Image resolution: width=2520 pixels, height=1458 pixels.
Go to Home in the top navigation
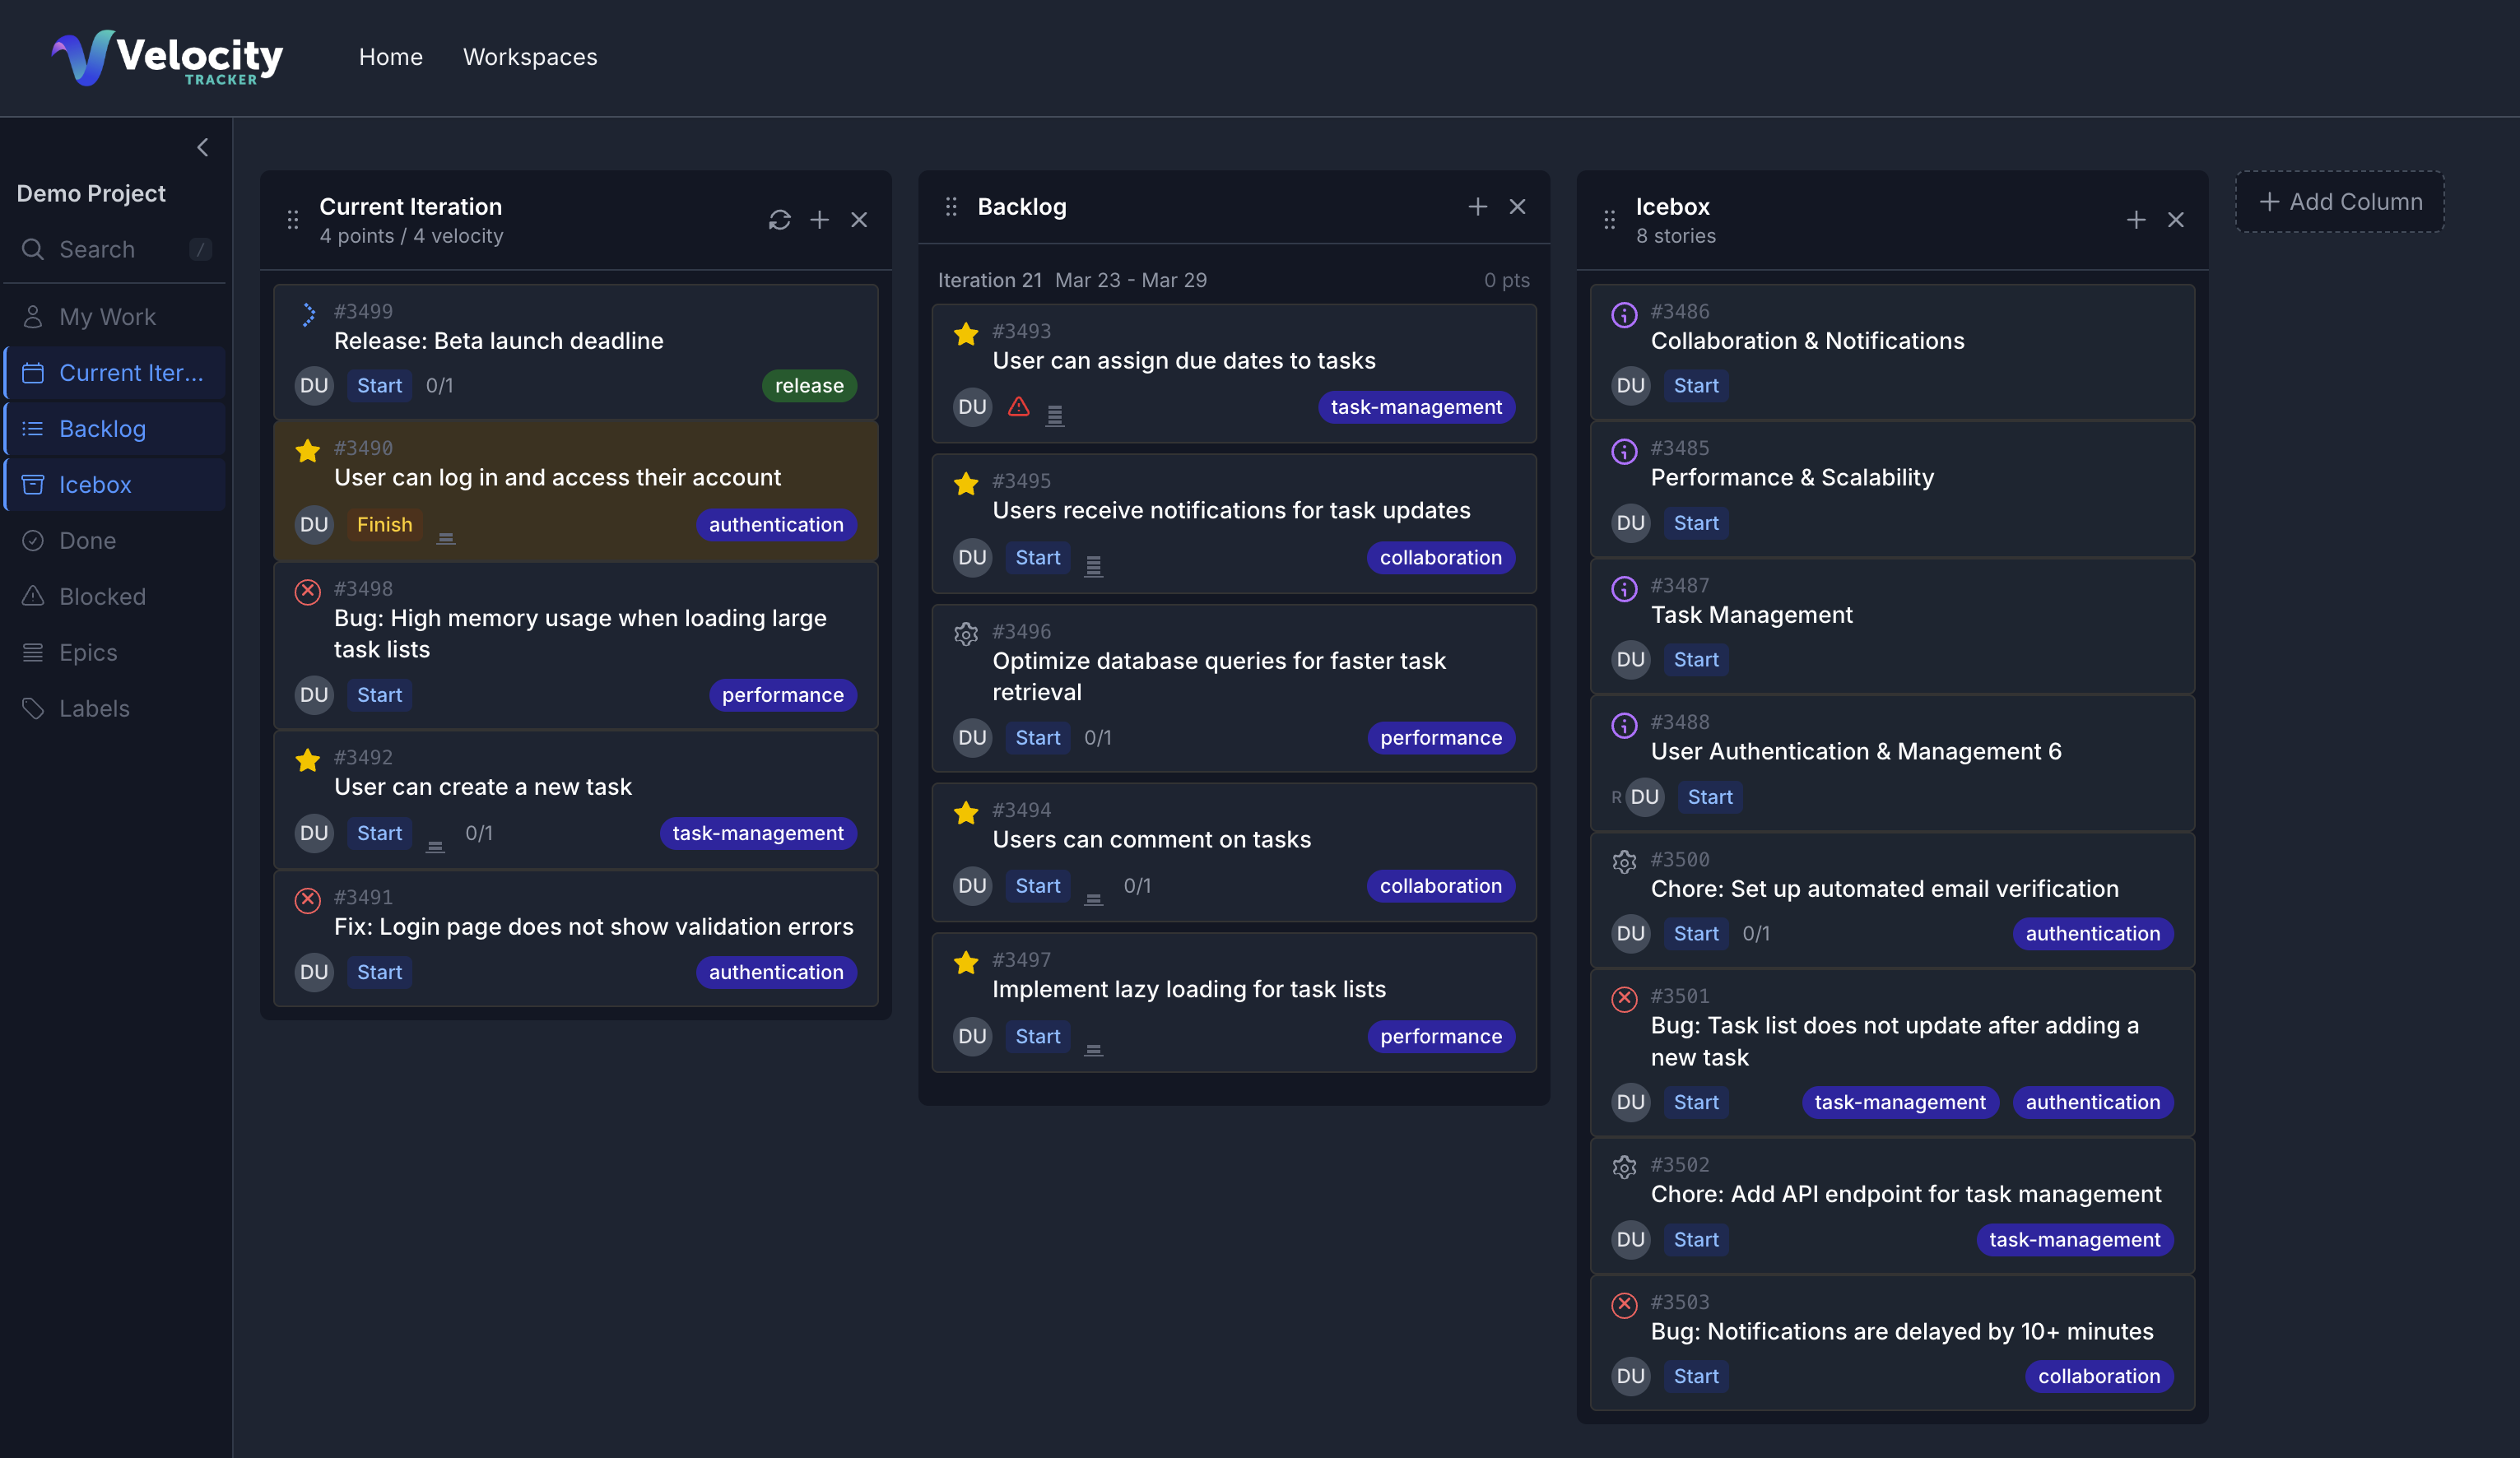(x=390, y=57)
